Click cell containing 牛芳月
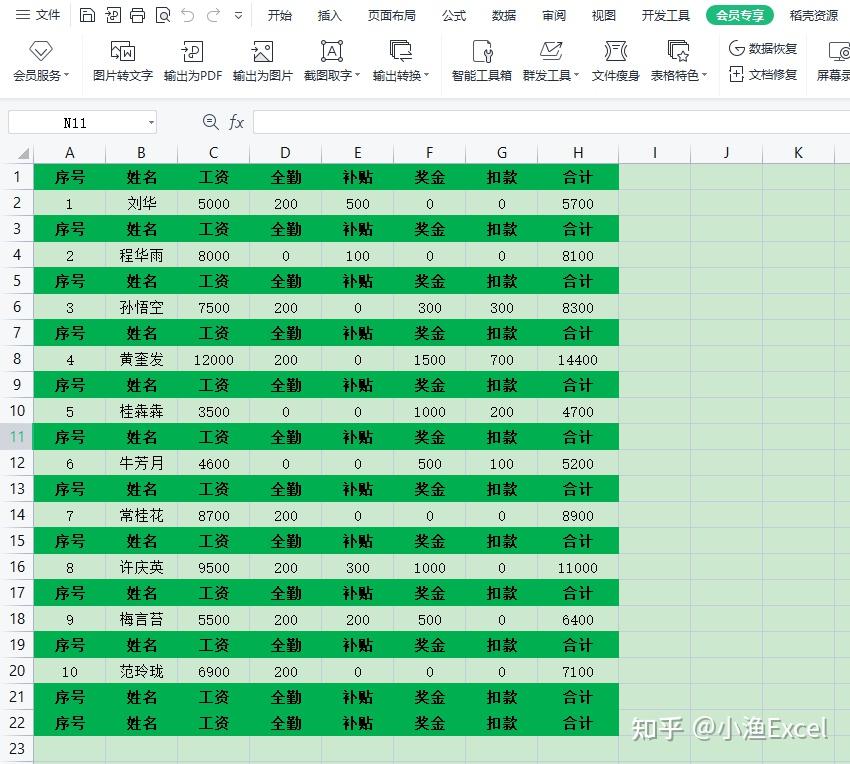Image resolution: width=850 pixels, height=764 pixels. point(141,464)
